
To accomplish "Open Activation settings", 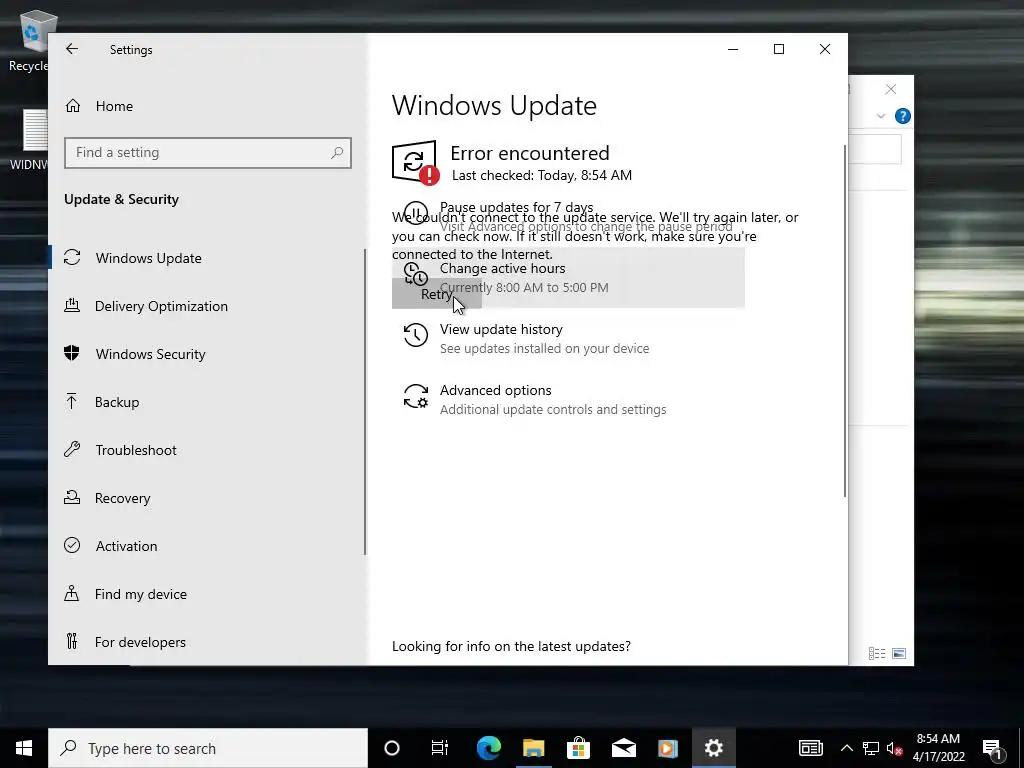I will (x=126, y=546).
